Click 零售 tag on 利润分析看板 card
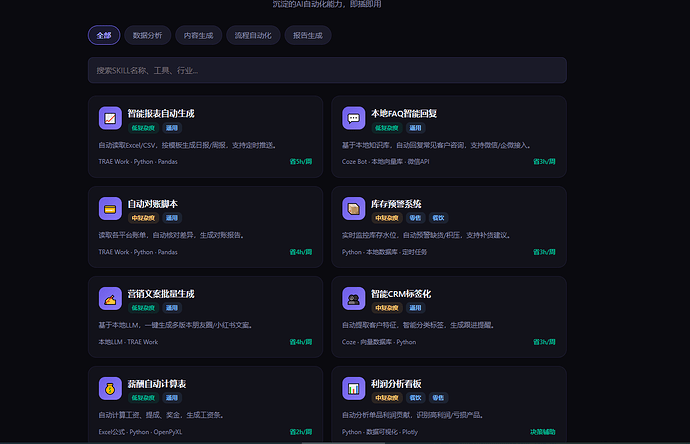The image size is (690, 444). point(438,398)
